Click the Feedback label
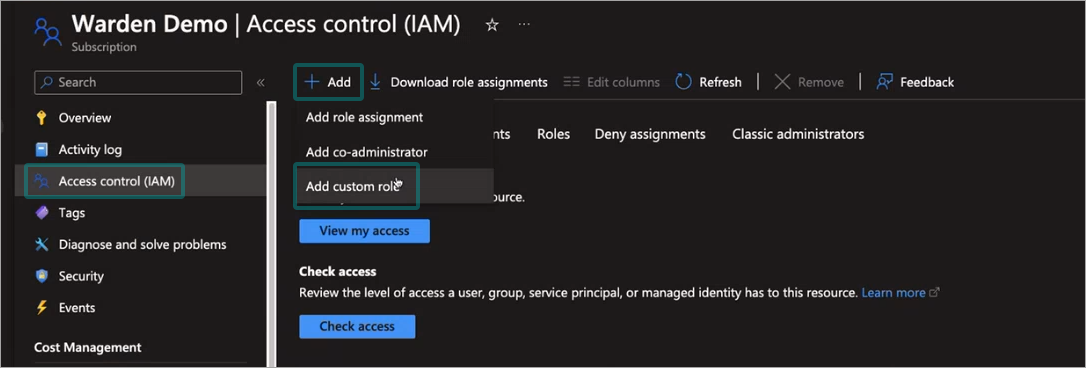 pyautogui.click(x=927, y=82)
